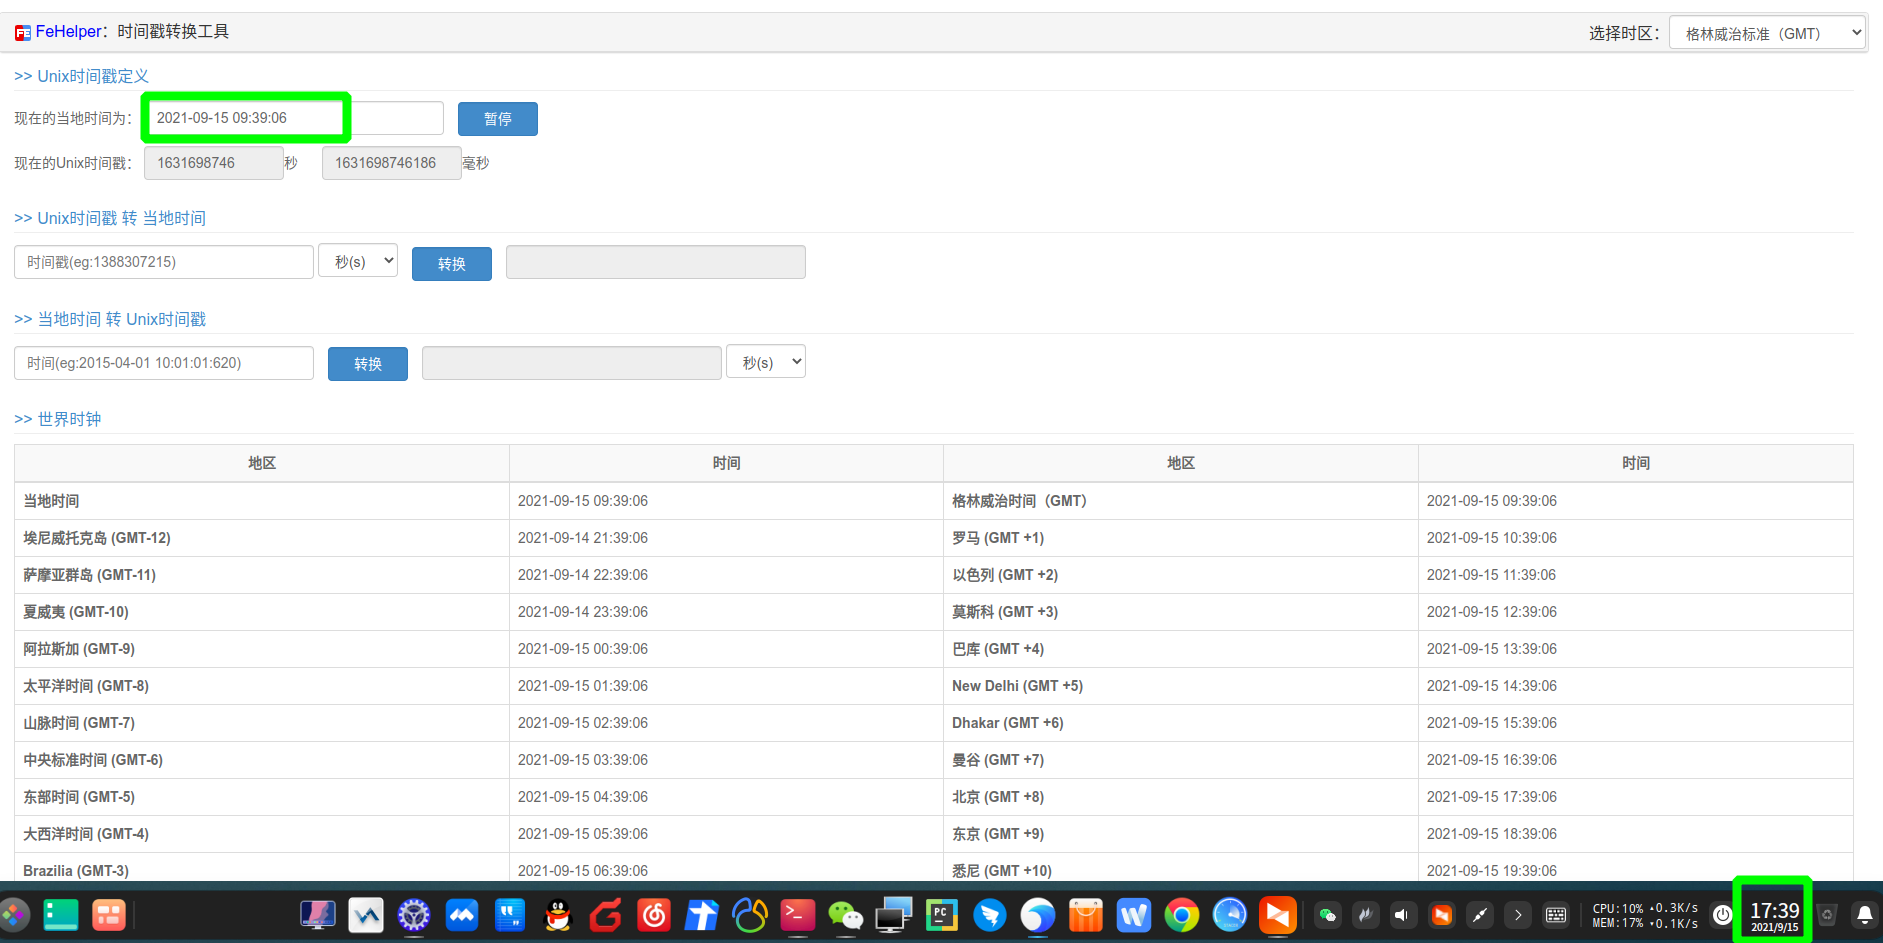This screenshot has height=943, width=1883.
Task: Open the remote desktop monitors icon
Action: pyautogui.click(x=894, y=914)
